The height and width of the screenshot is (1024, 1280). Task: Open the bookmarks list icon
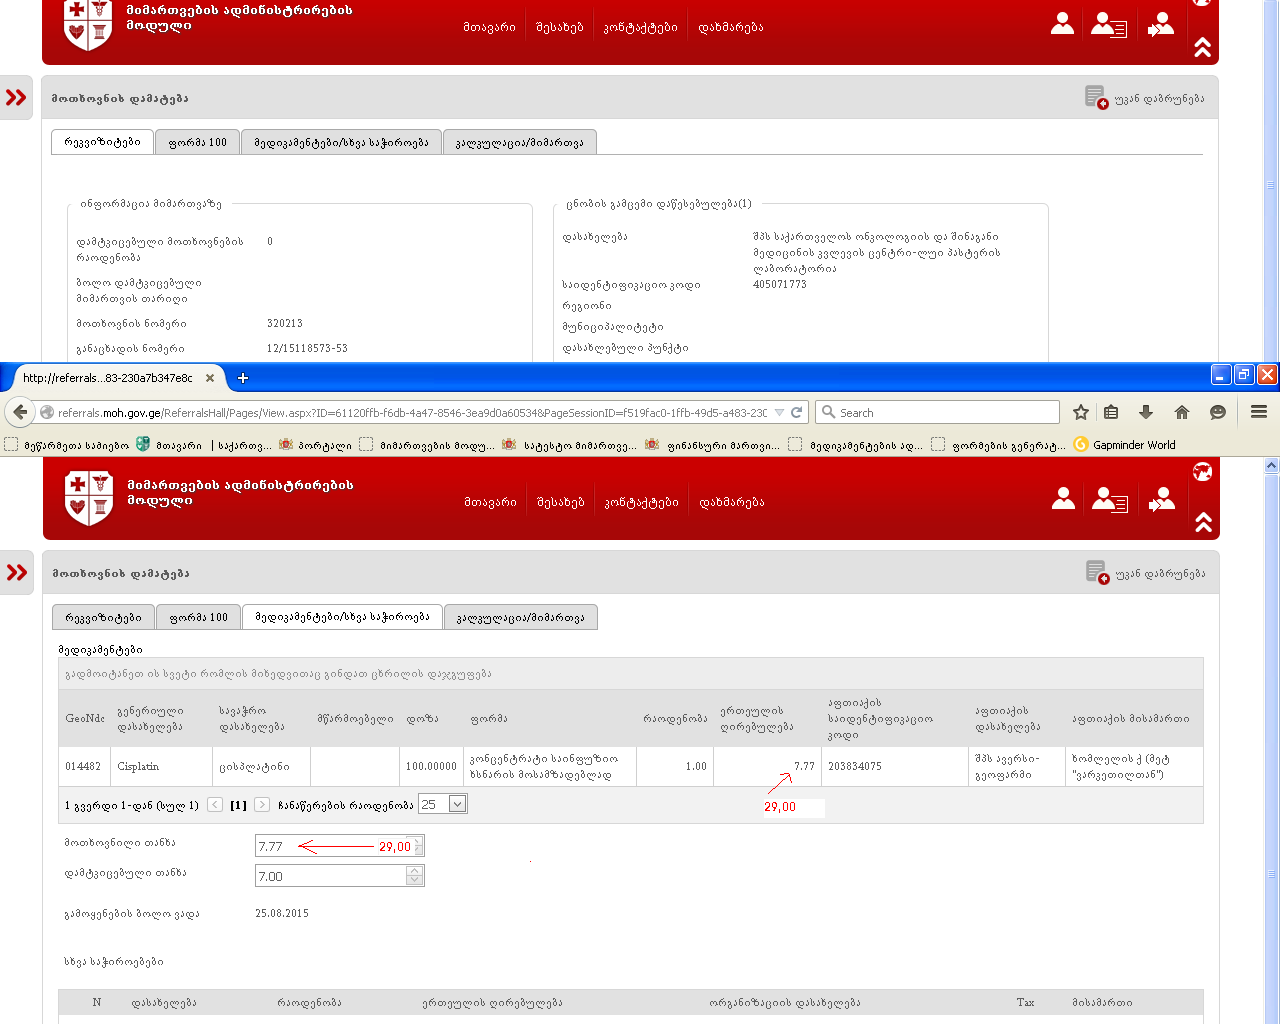pyautogui.click(x=1111, y=412)
